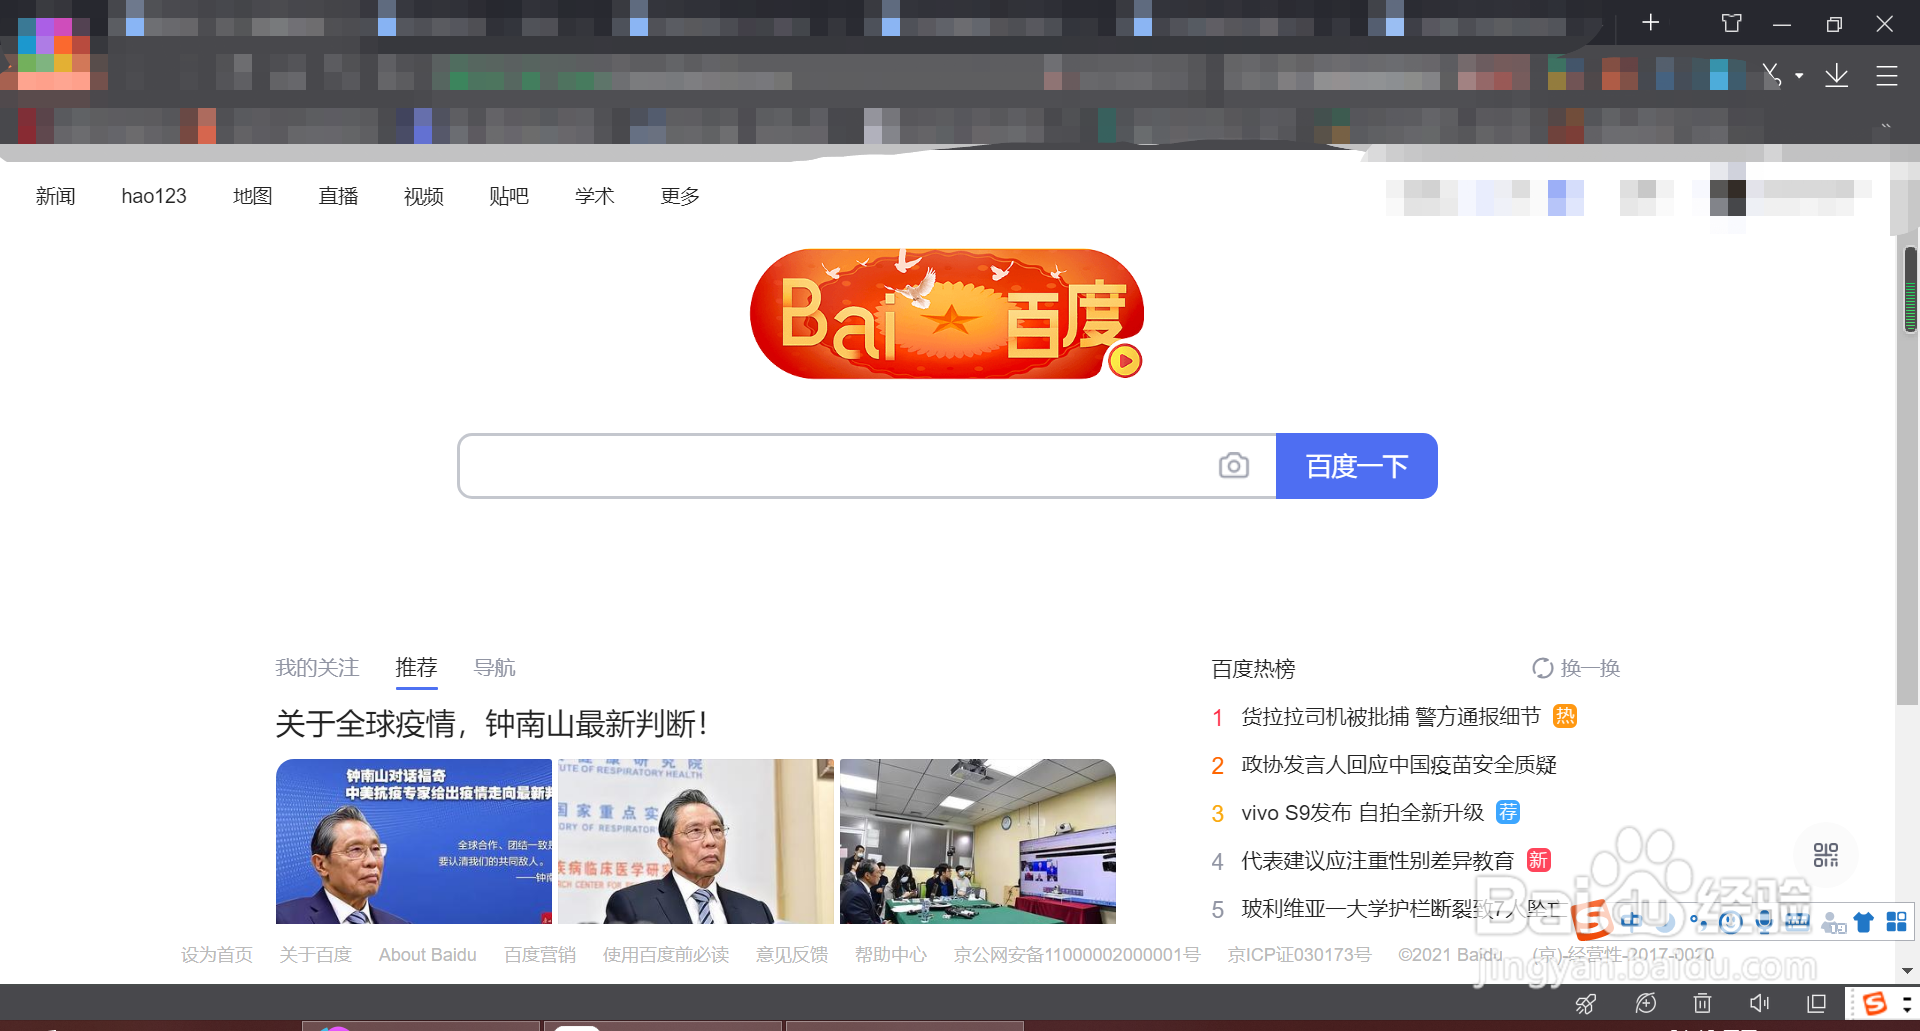Open the emoji panel on the Sogou toolbar
1920x1031 pixels.
coord(1731,922)
